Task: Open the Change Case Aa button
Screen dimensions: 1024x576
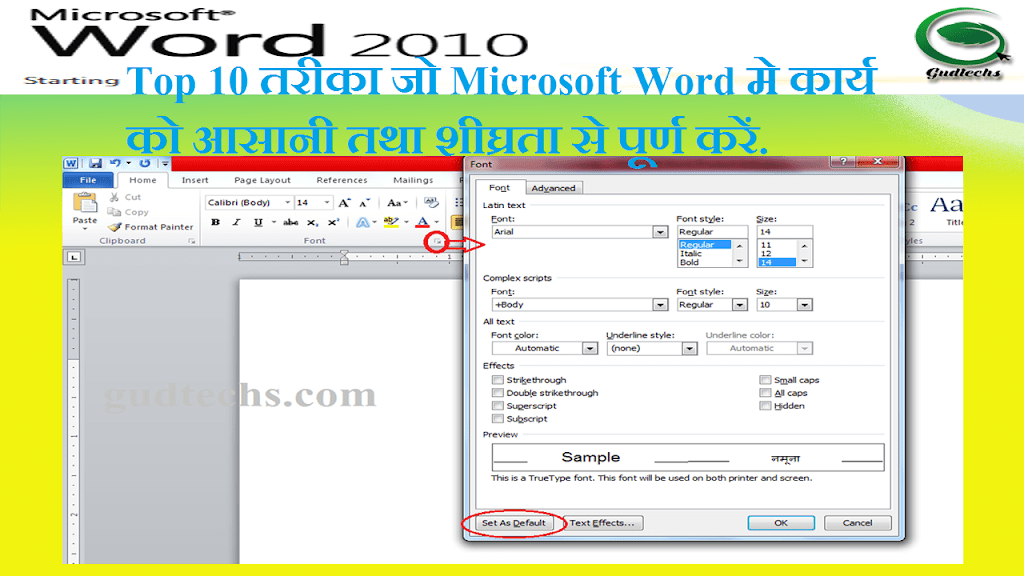Action: (x=396, y=202)
